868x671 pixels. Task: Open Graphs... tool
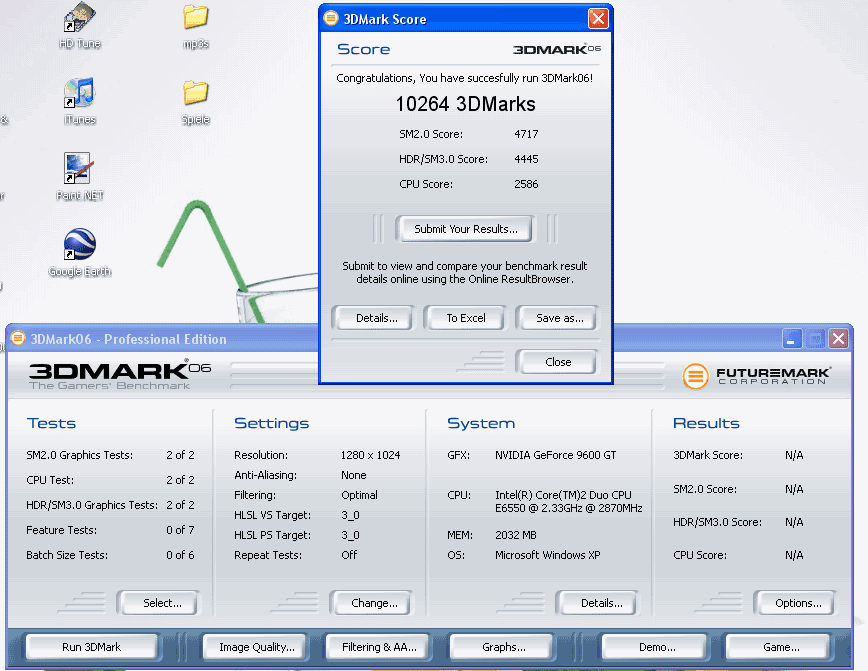point(502,647)
